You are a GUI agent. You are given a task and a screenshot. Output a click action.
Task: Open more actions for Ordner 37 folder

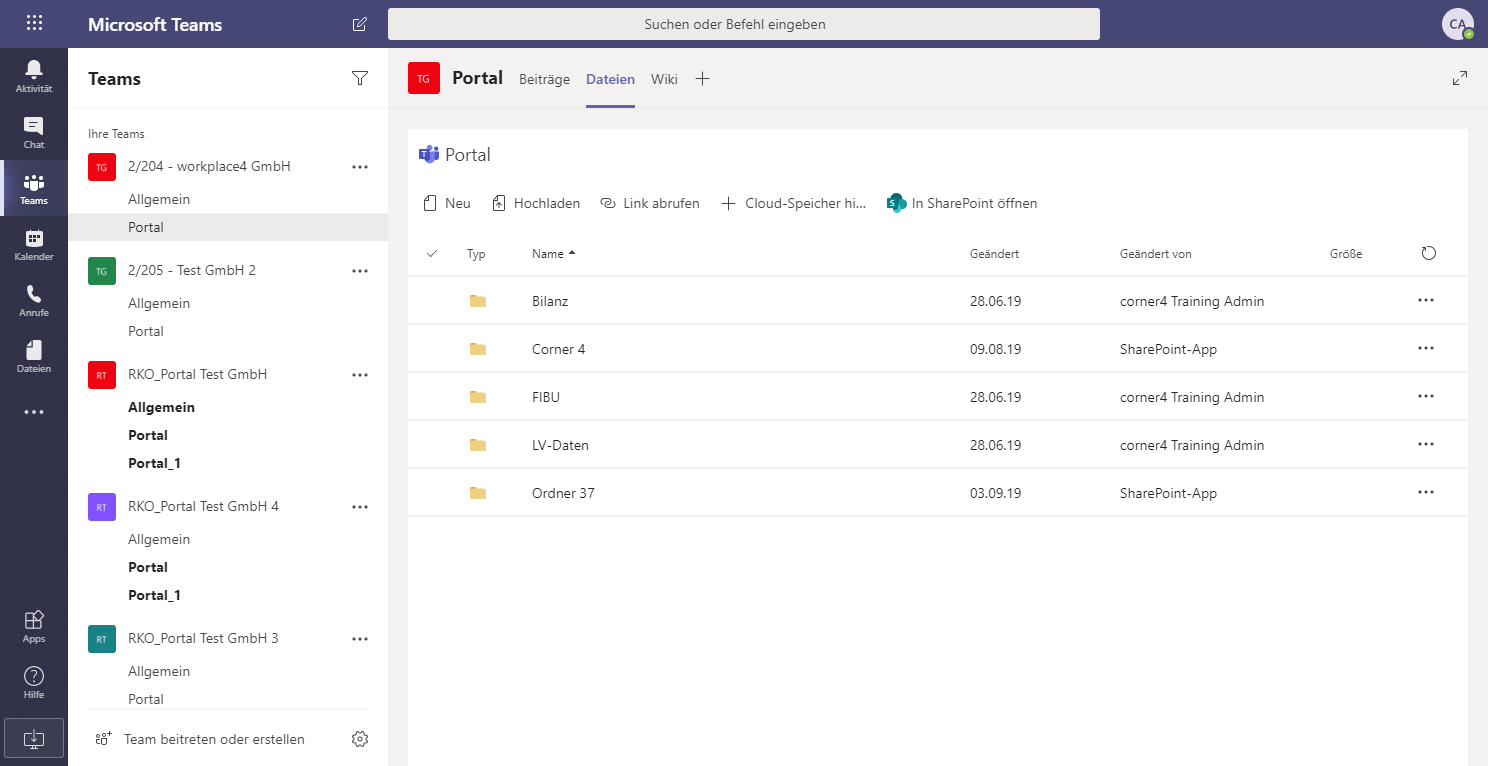pos(1426,492)
